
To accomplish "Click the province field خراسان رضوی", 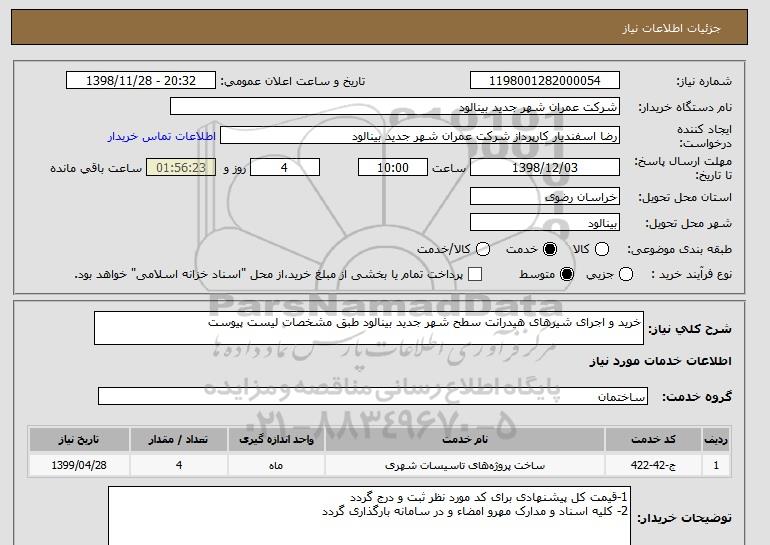I will 545,196.
